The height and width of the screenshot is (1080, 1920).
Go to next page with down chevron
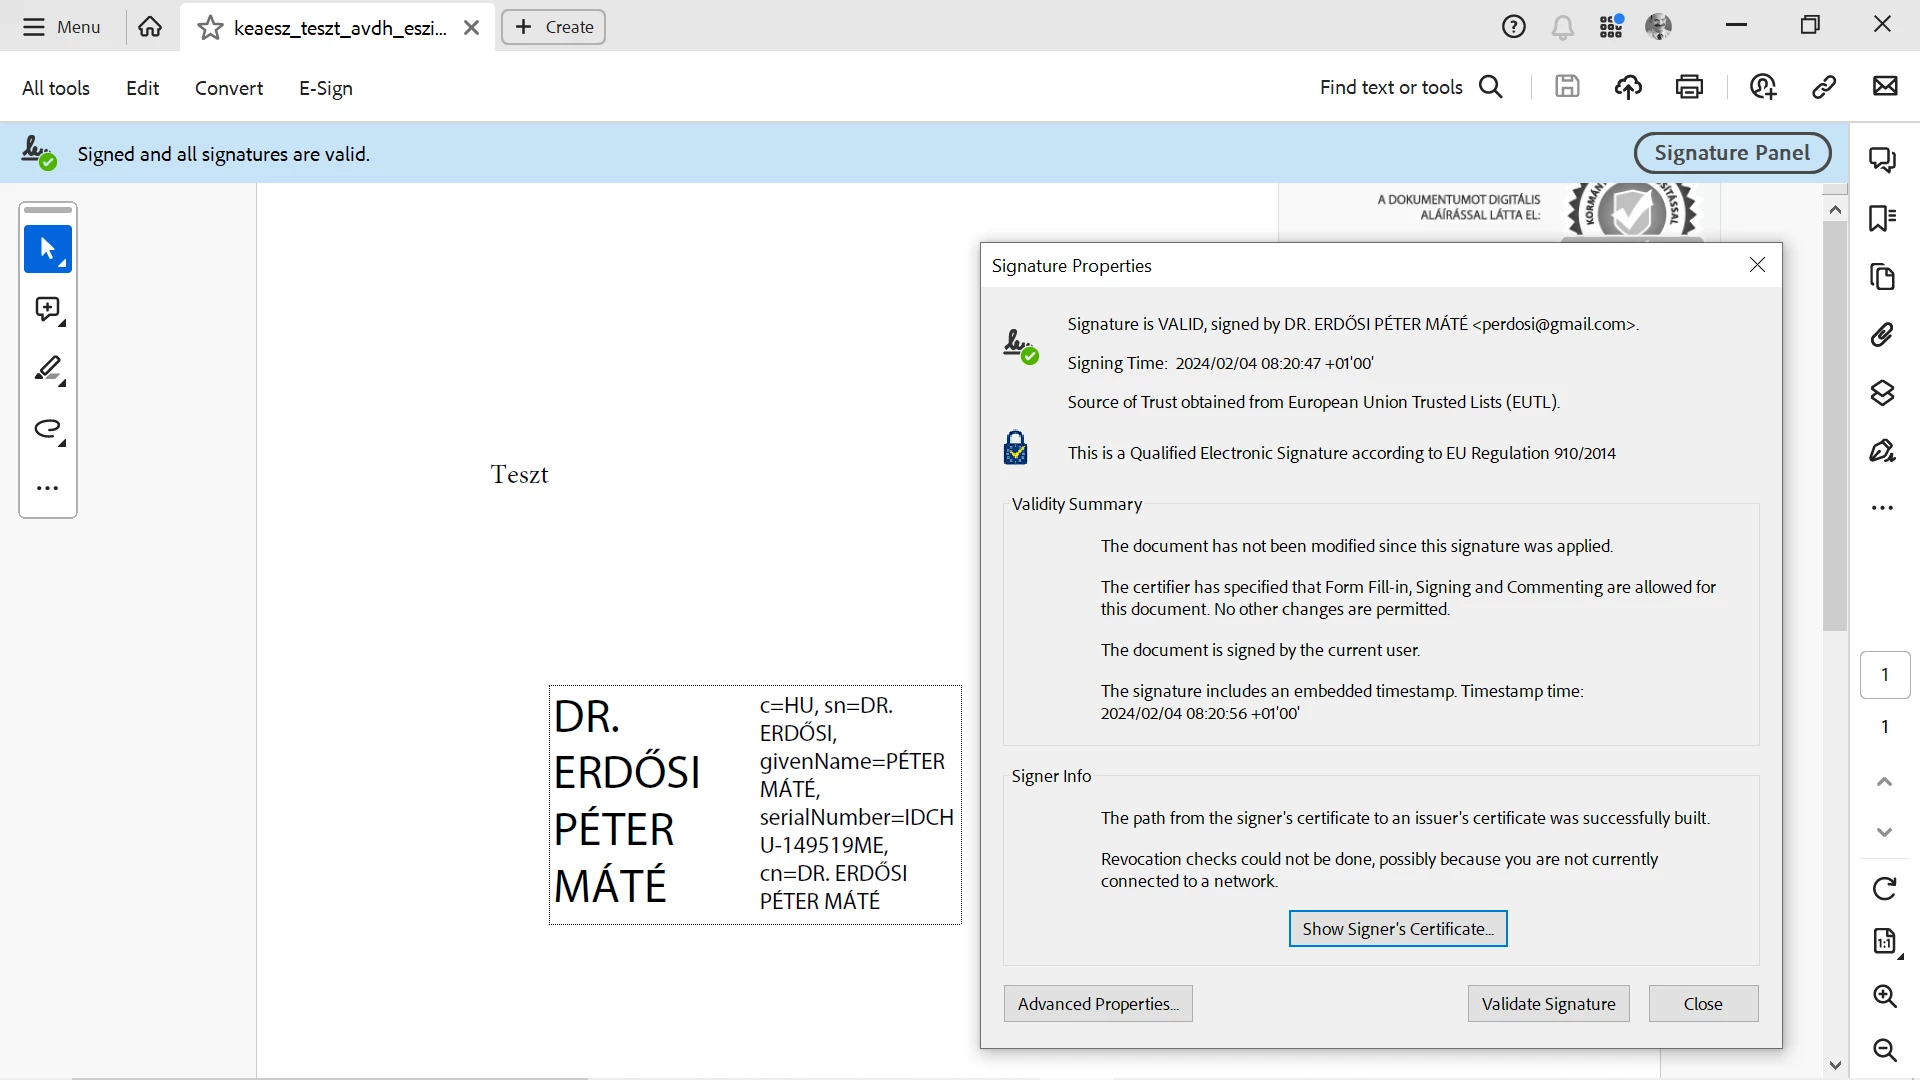[x=1884, y=832]
